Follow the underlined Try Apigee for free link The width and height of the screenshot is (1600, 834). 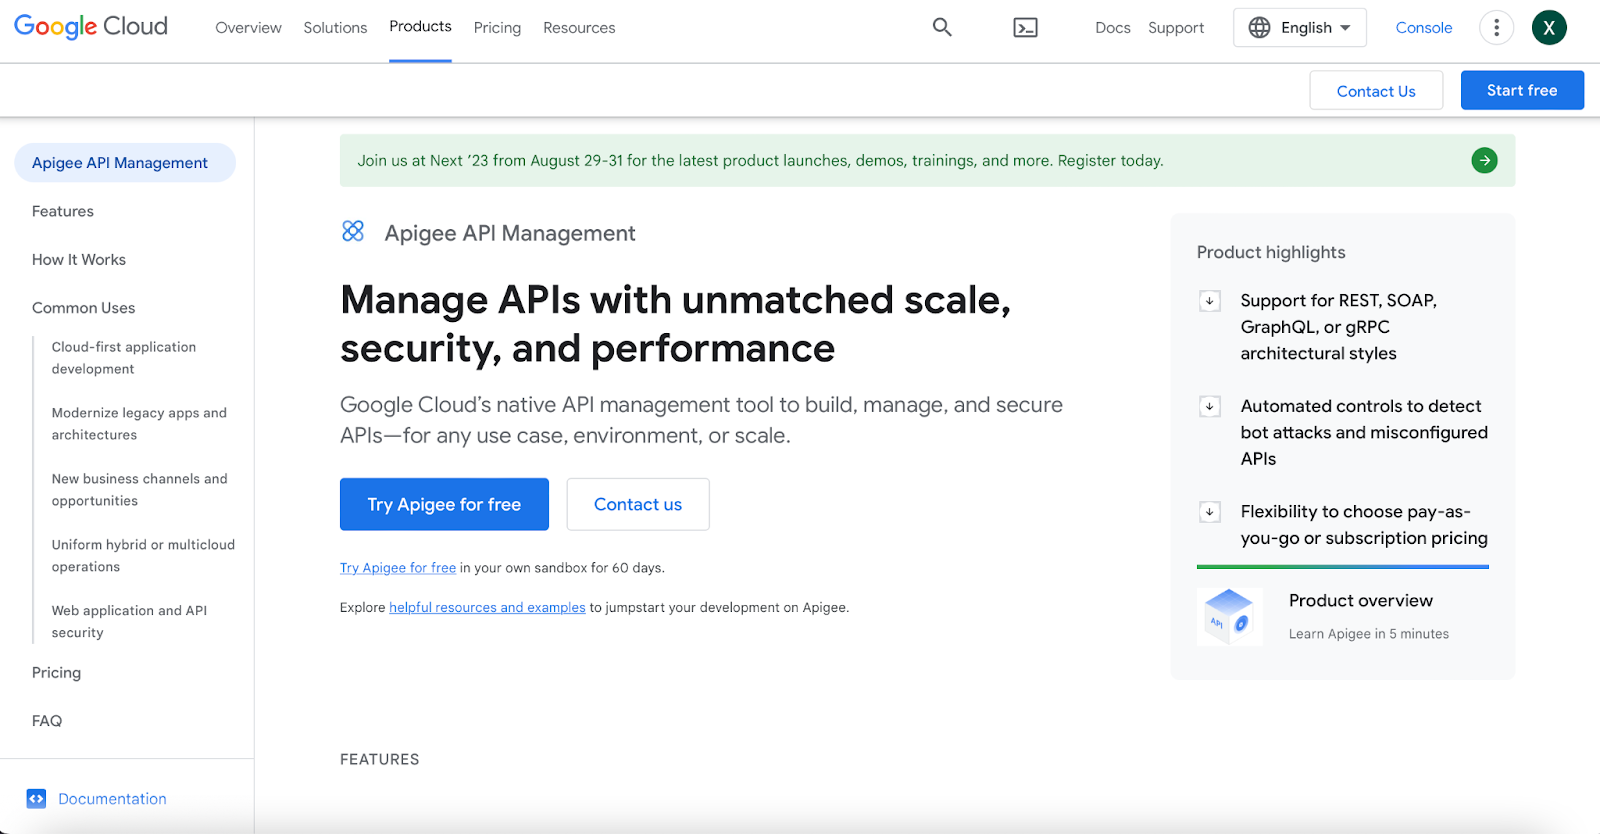398,568
